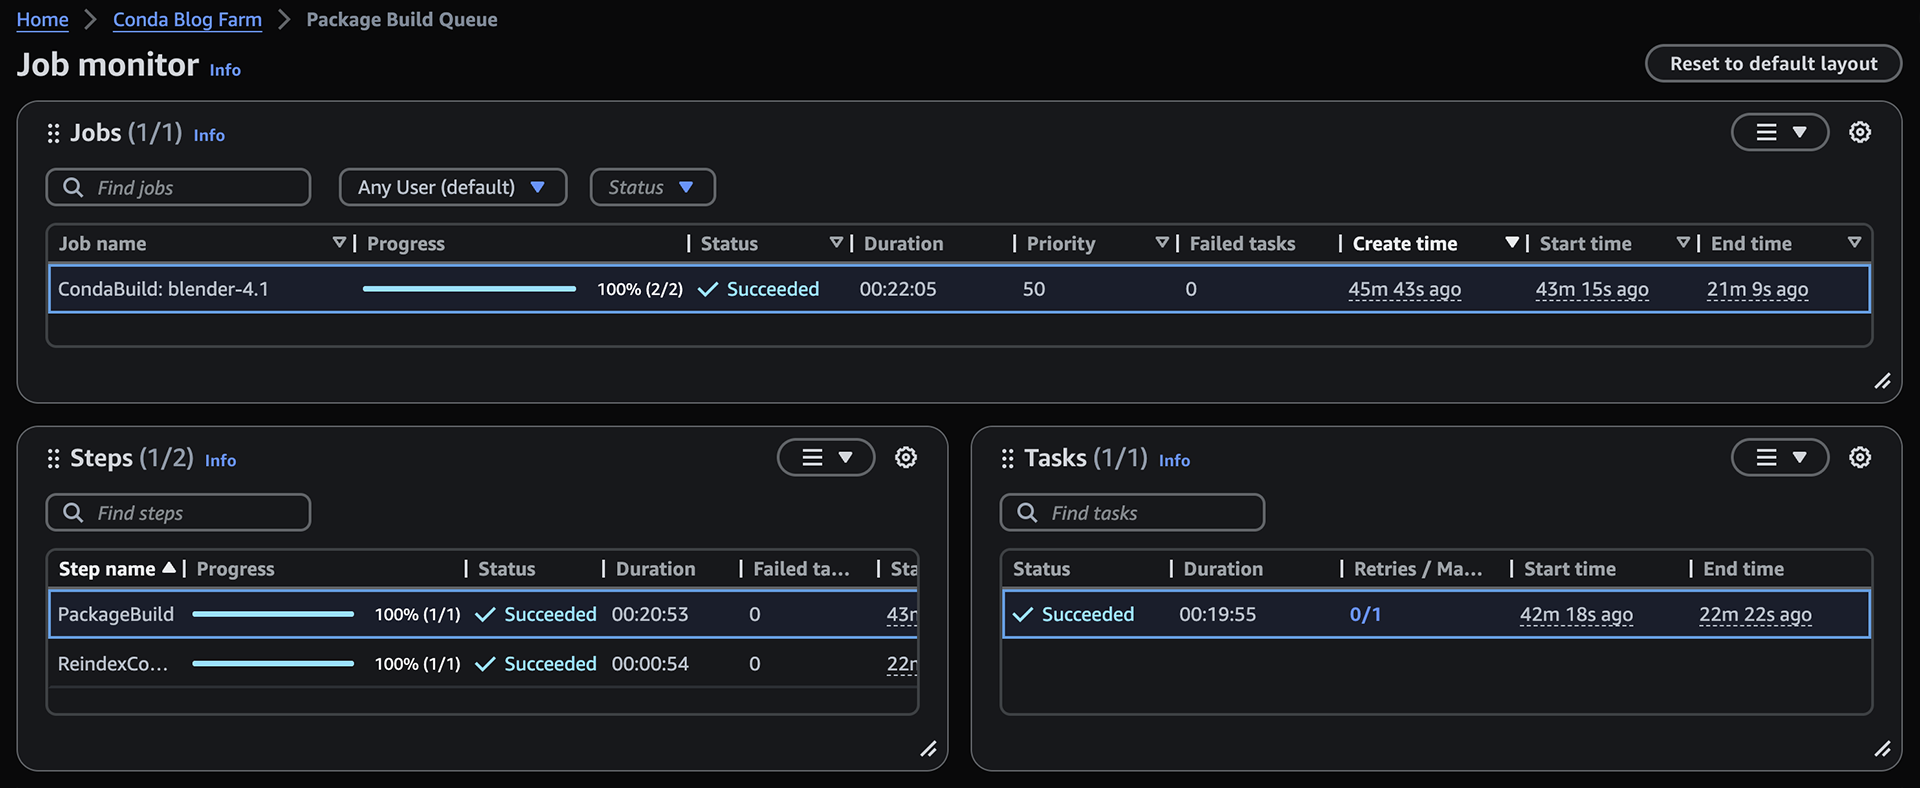
Task: Go to Conda Blog Farm breadcrumb
Action: click(187, 20)
